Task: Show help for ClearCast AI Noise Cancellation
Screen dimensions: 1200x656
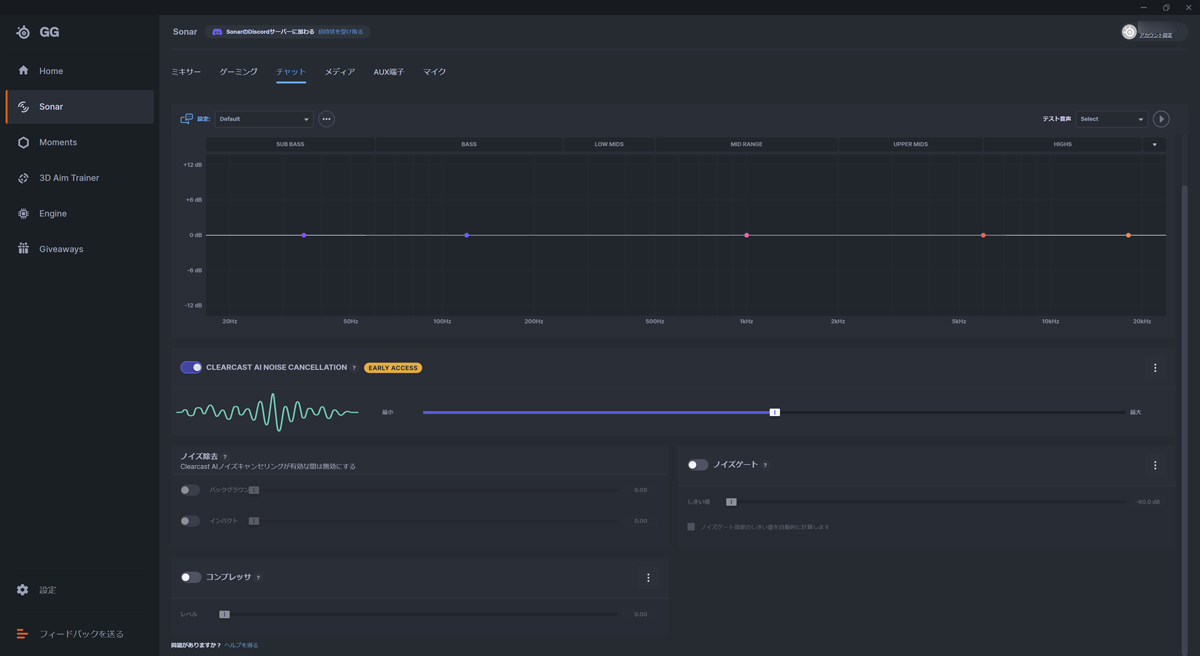Action: point(354,368)
